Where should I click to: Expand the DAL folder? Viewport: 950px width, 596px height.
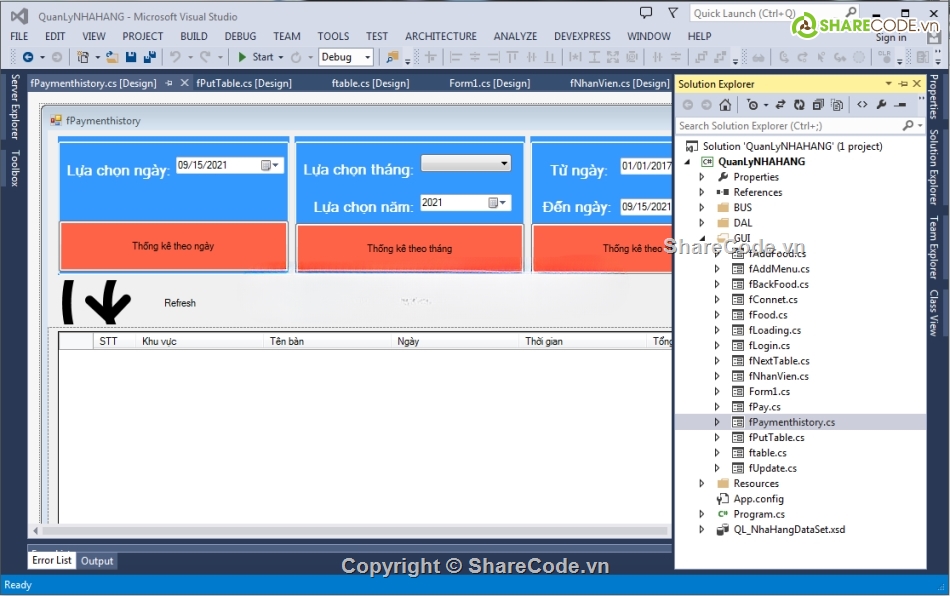(x=702, y=222)
